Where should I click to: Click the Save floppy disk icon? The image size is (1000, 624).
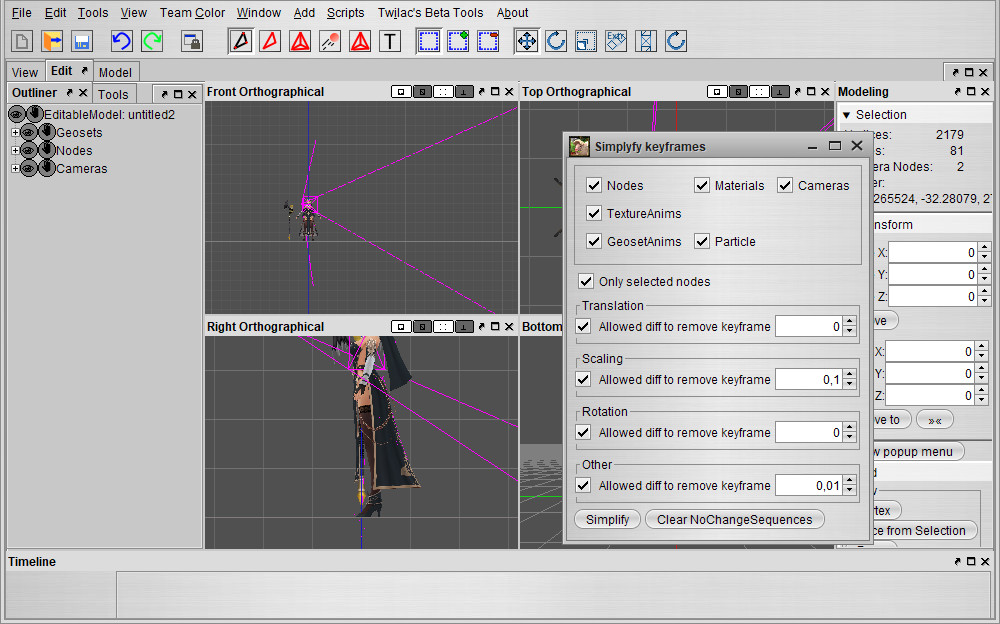point(82,41)
